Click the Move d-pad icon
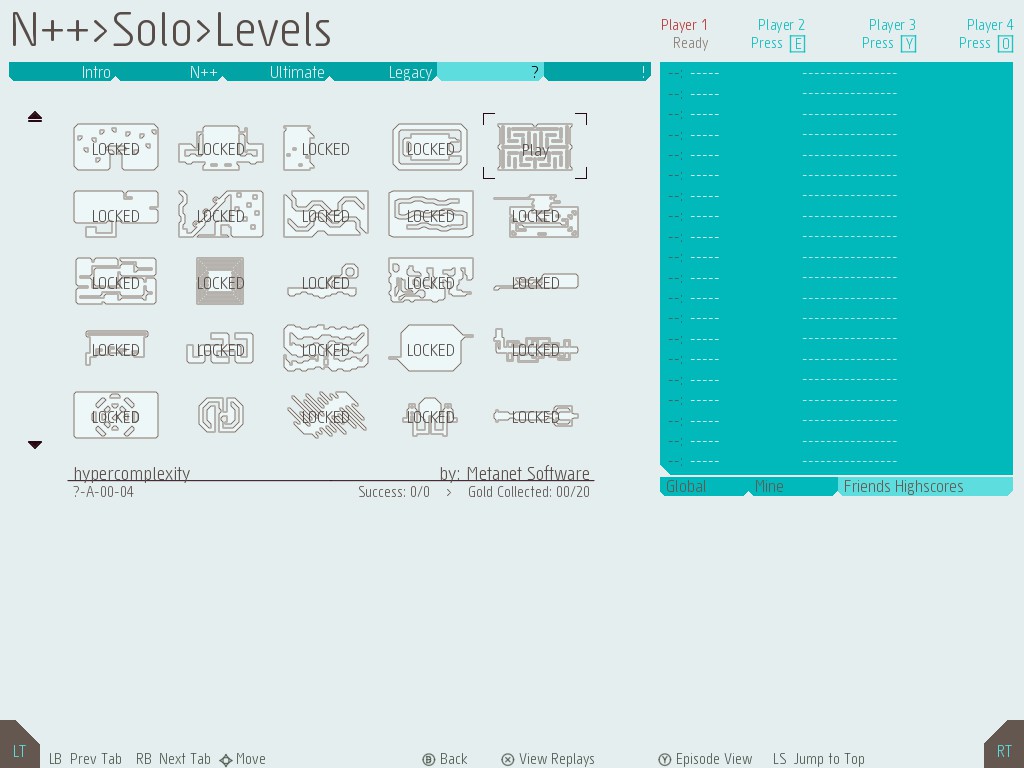Viewport: 1024px width, 768px height. point(226,760)
